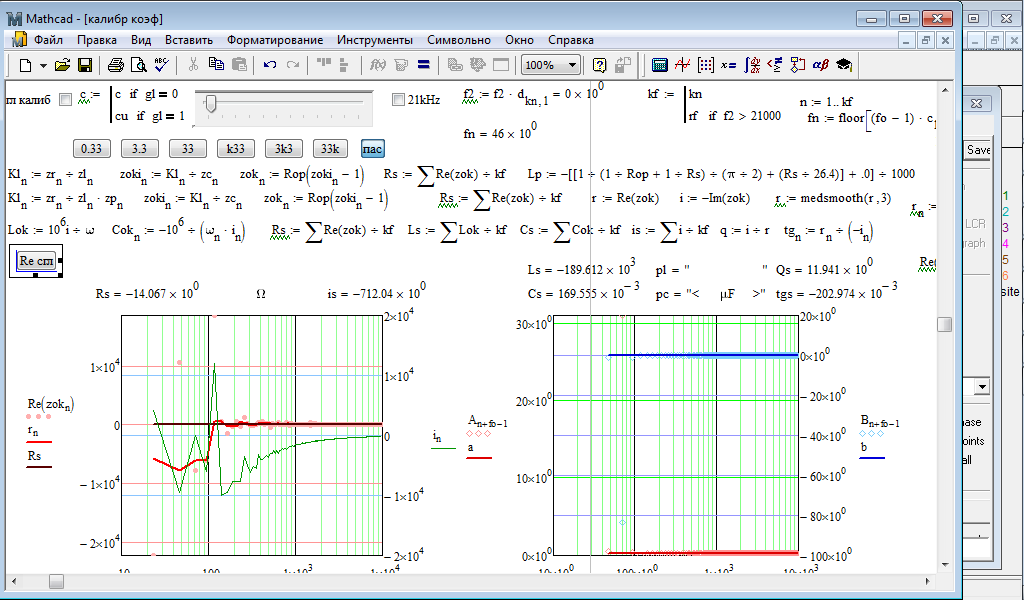
Task: Open the Форматирование menu
Action: pos(274,40)
